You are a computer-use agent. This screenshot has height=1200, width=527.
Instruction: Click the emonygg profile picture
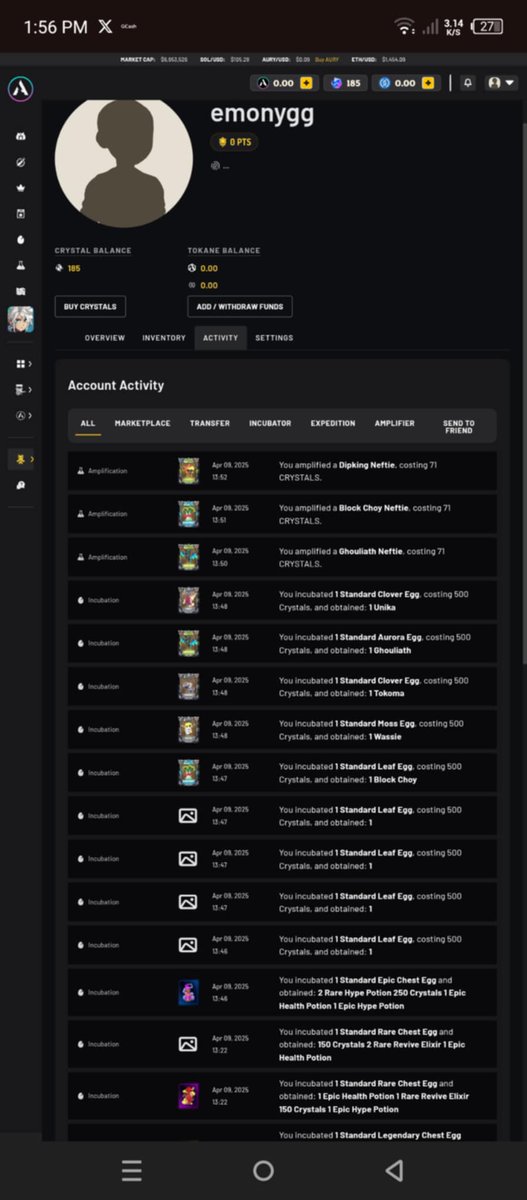click(124, 162)
